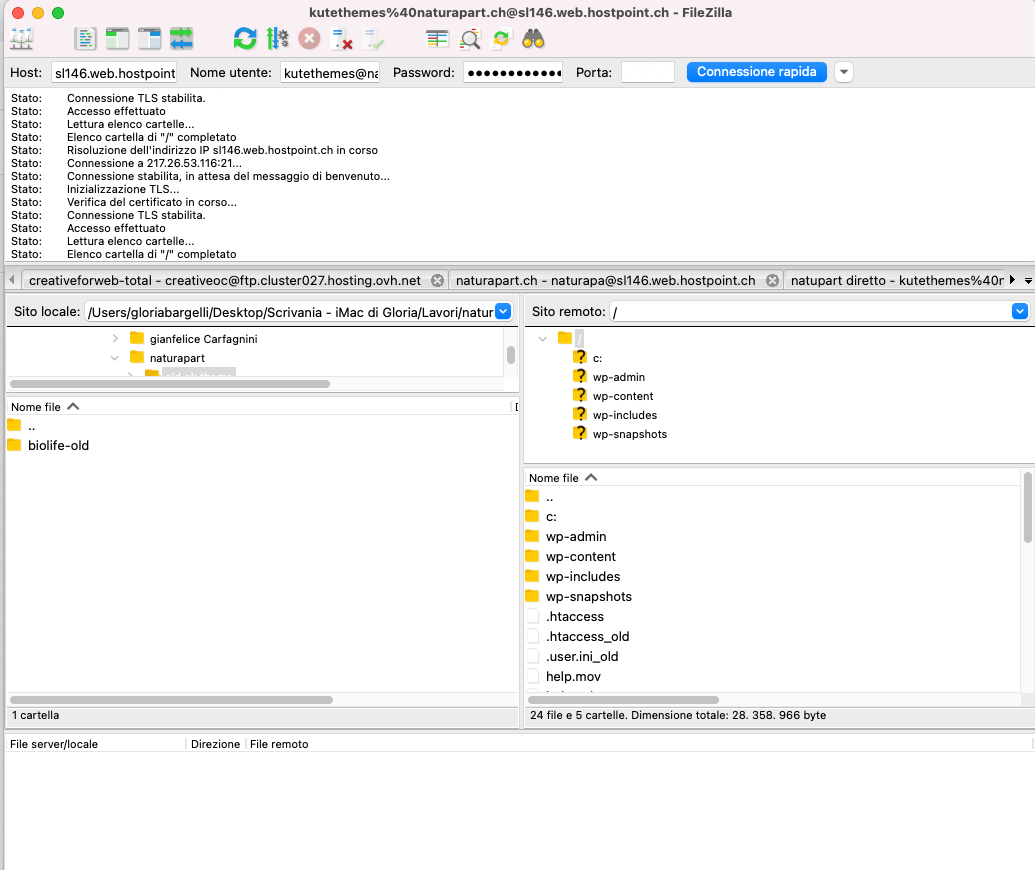Select gianfelice Carfagnini in local tree
Image resolution: width=1035 pixels, height=870 pixels.
click(x=203, y=339)
